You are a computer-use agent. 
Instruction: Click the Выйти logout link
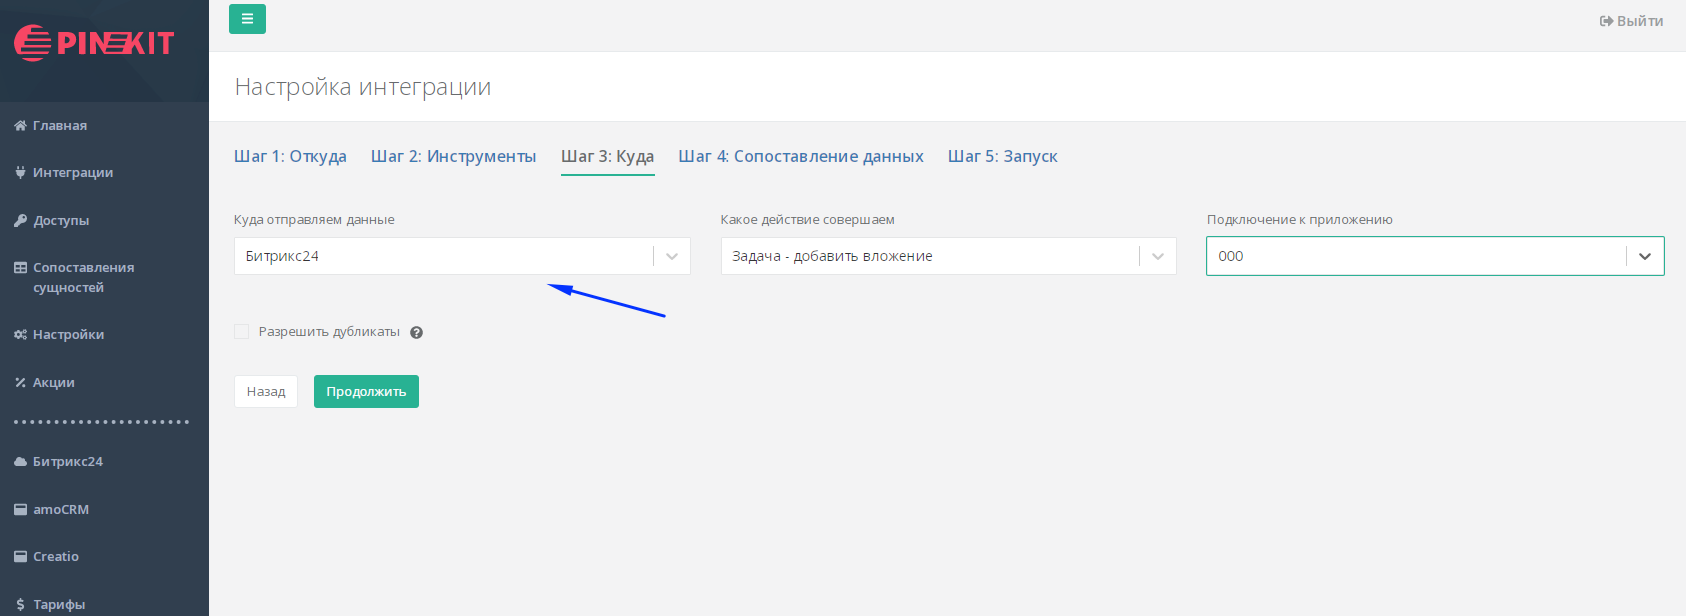(1631, 21)
